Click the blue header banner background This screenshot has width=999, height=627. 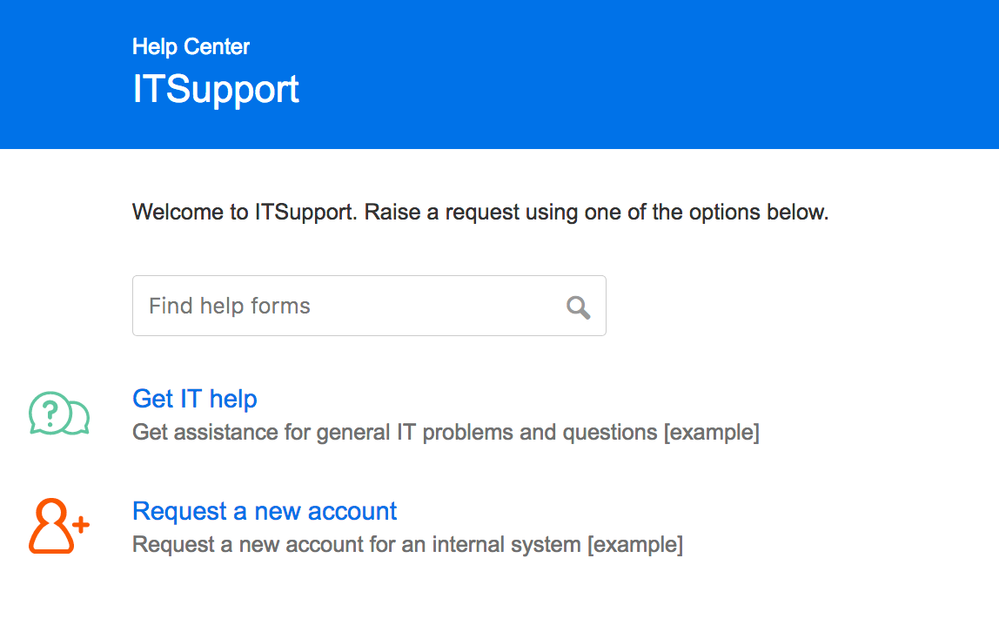point(650,75)
